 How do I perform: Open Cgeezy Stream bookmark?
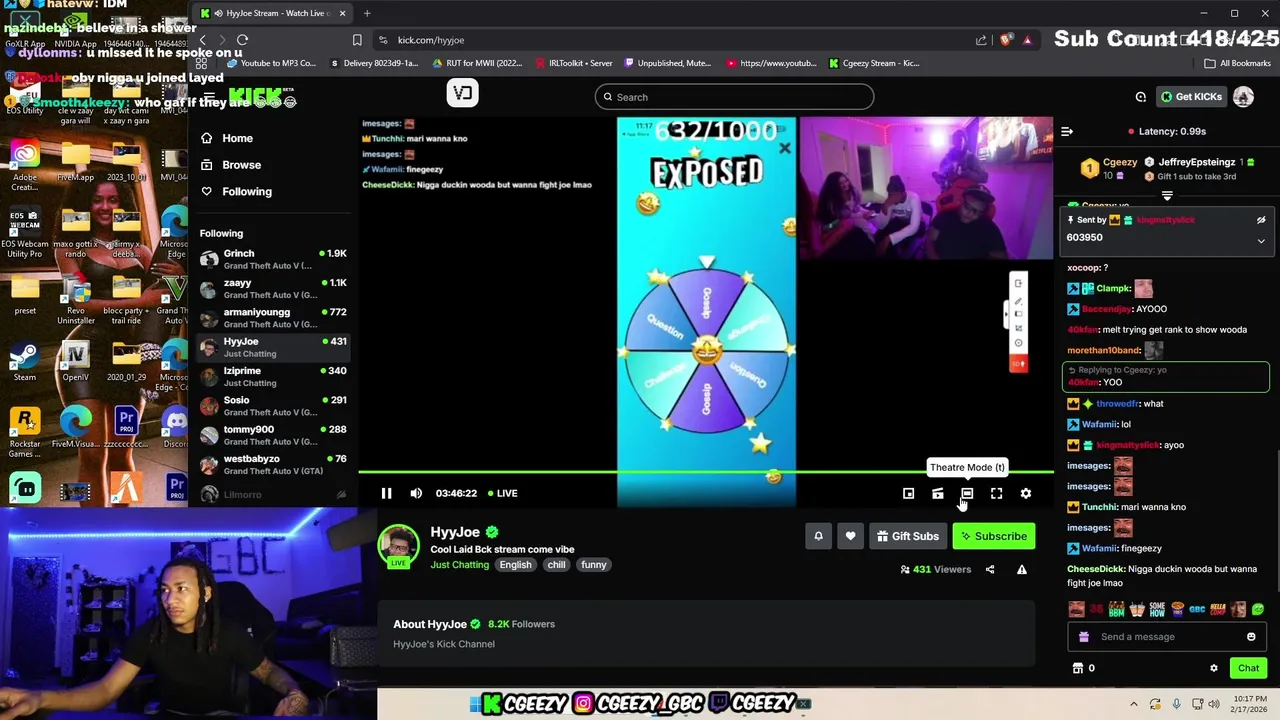874,63
